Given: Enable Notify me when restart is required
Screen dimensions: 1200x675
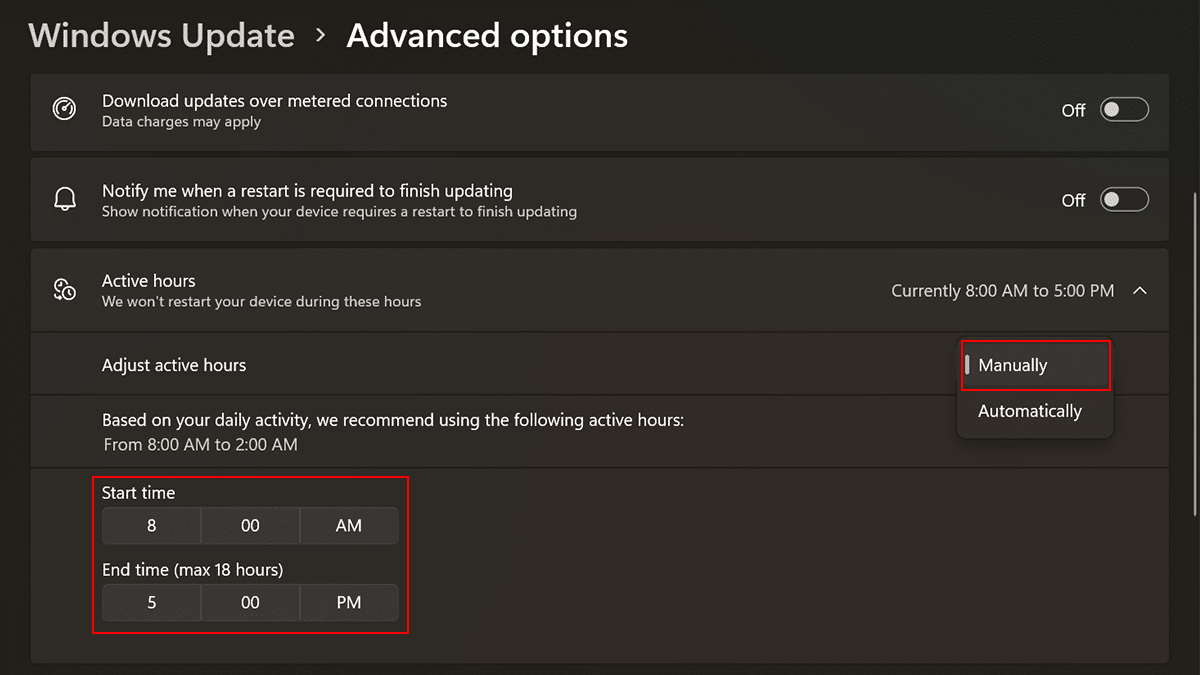Looking at the screenshot, I should [1124, 200].
